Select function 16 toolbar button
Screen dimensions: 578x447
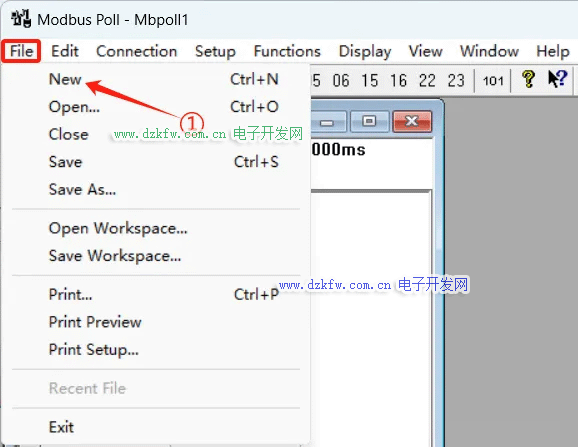[398, 80]
